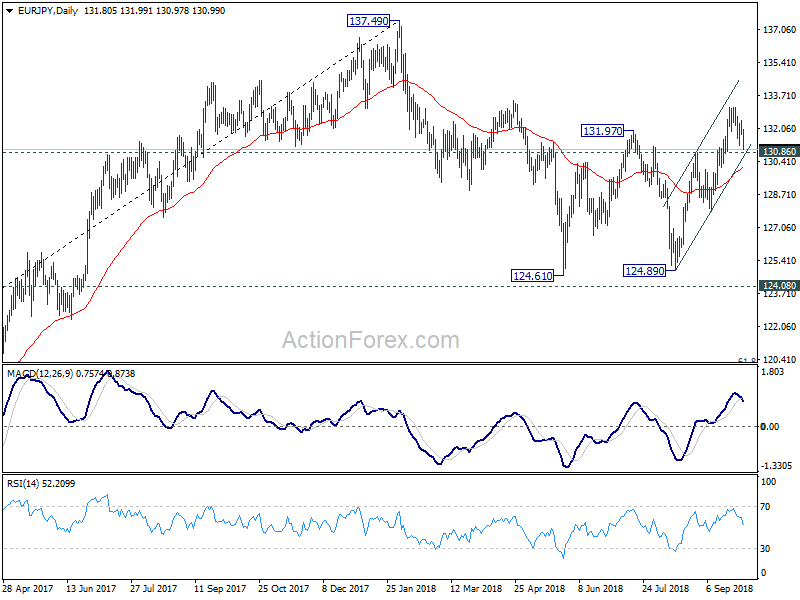The width and height of the screenshot is (800, 600).
Task: Click the 130.860 horizontal level tag
Action: click(x=779, y=152)
